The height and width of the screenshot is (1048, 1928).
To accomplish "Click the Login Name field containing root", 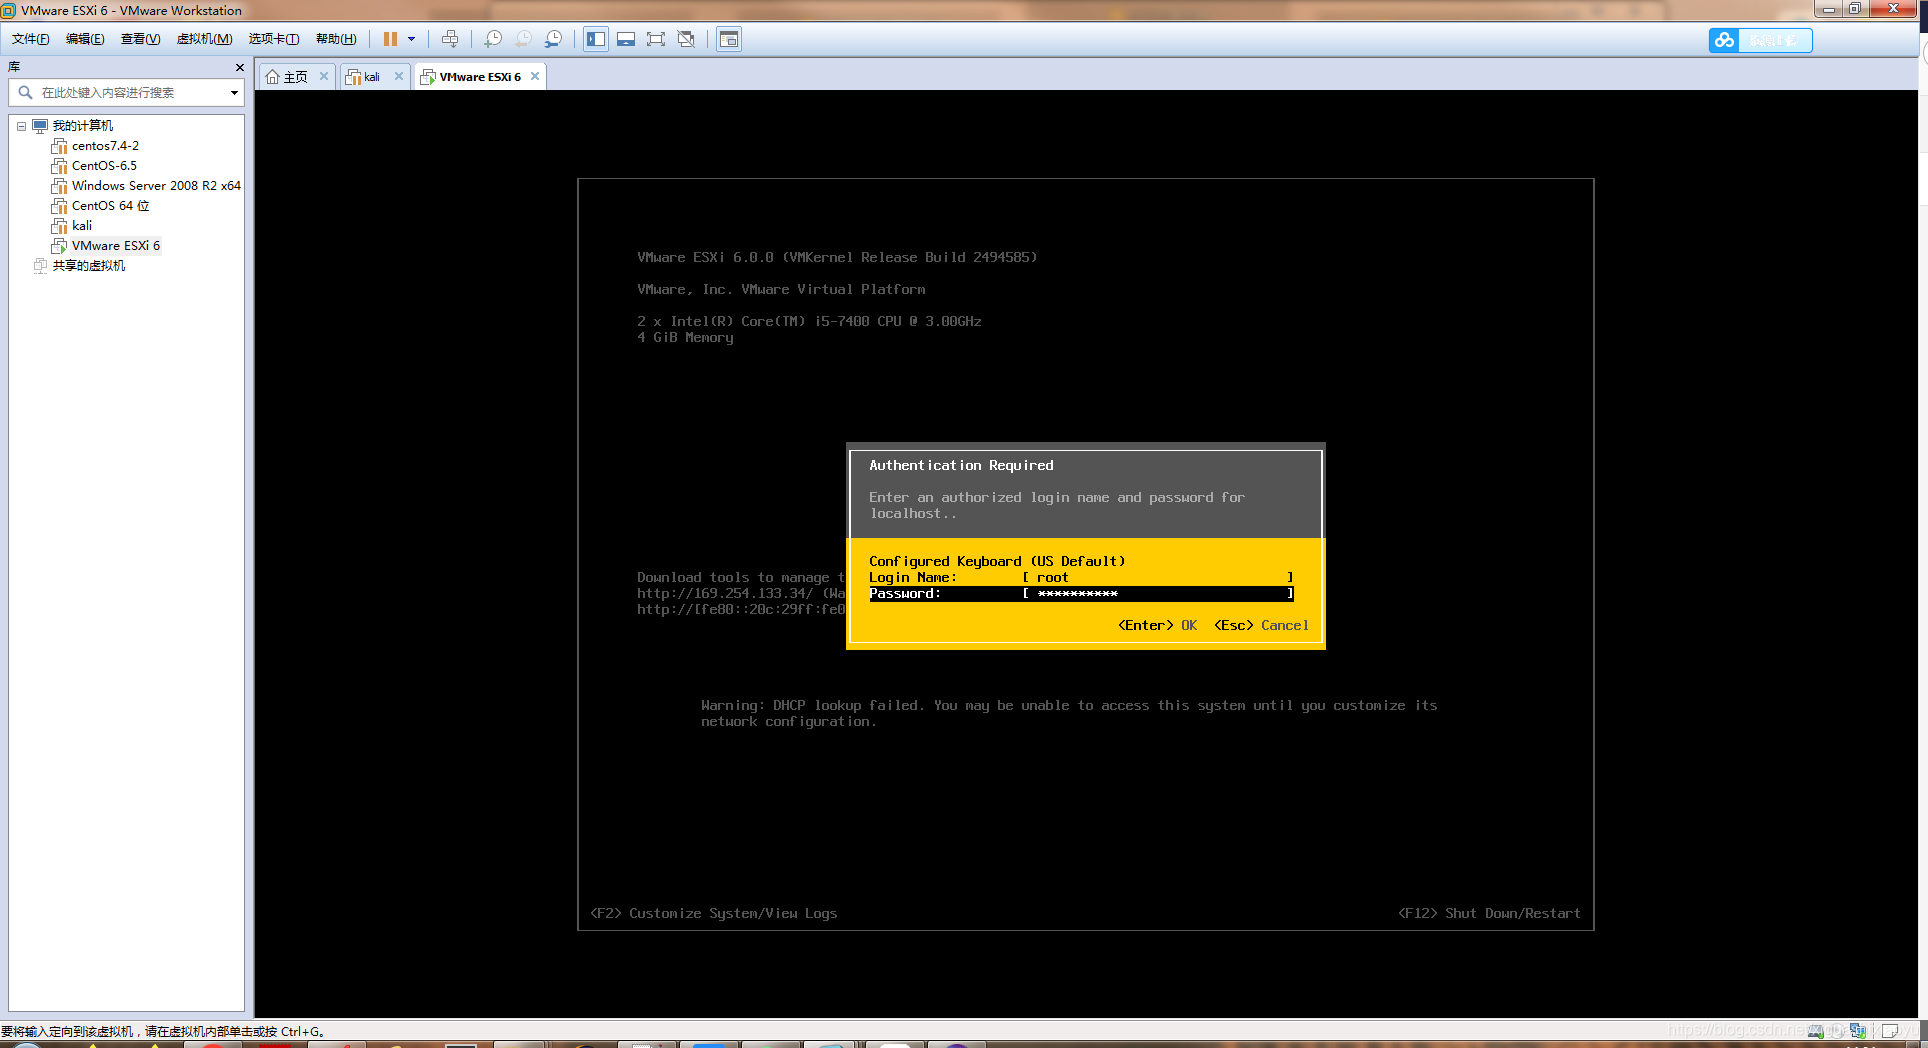I will coord(1158,577).
